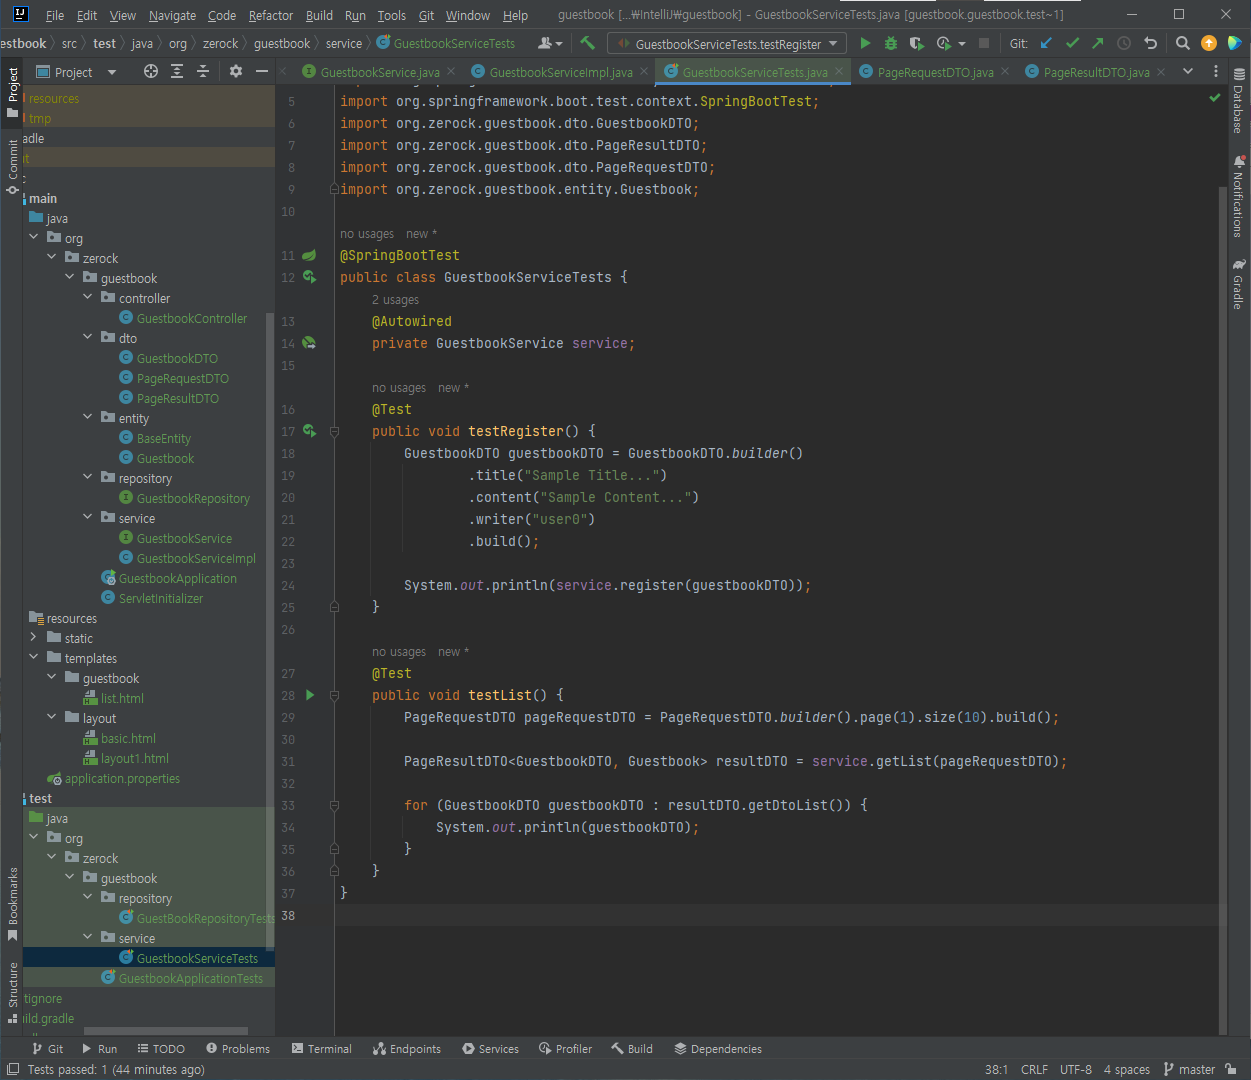Click the Select Opened File target icon
Screen dimensions: 1251x1080
pyautogui.click(x=151, y=71)
